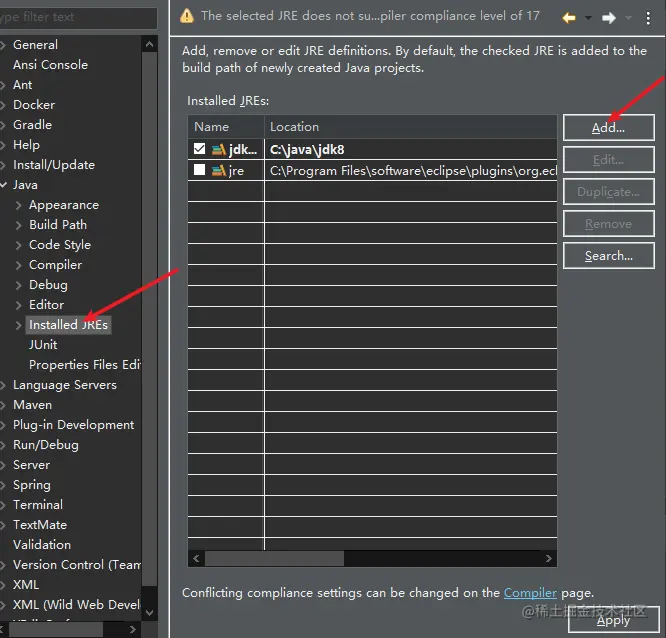Image resolution: width=666 pixels, height=638 pixels.
Task: Select the C:\Program Files eclipse location cell
Action: click(x=411, y=171)
